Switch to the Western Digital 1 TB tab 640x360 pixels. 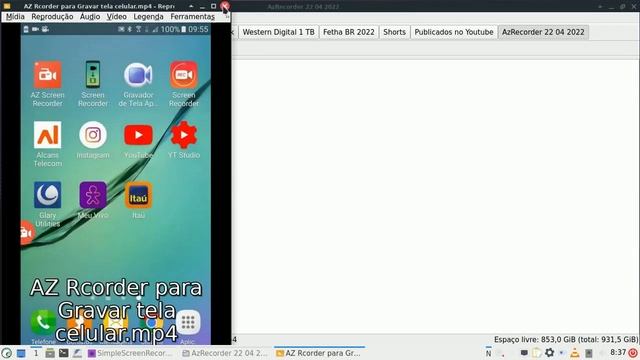coord(278,32)
